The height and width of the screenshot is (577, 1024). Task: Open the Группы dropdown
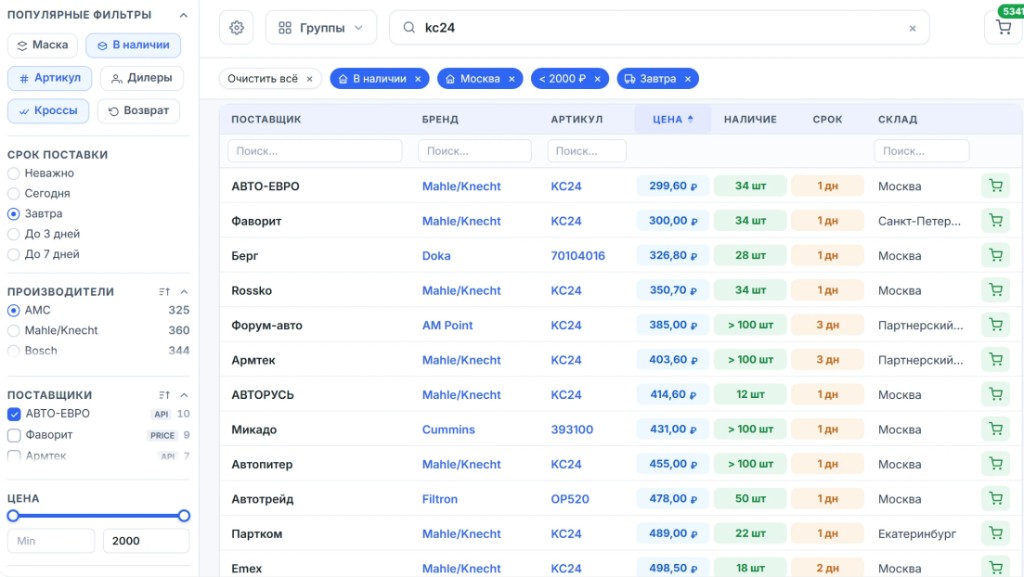point(321,27)
